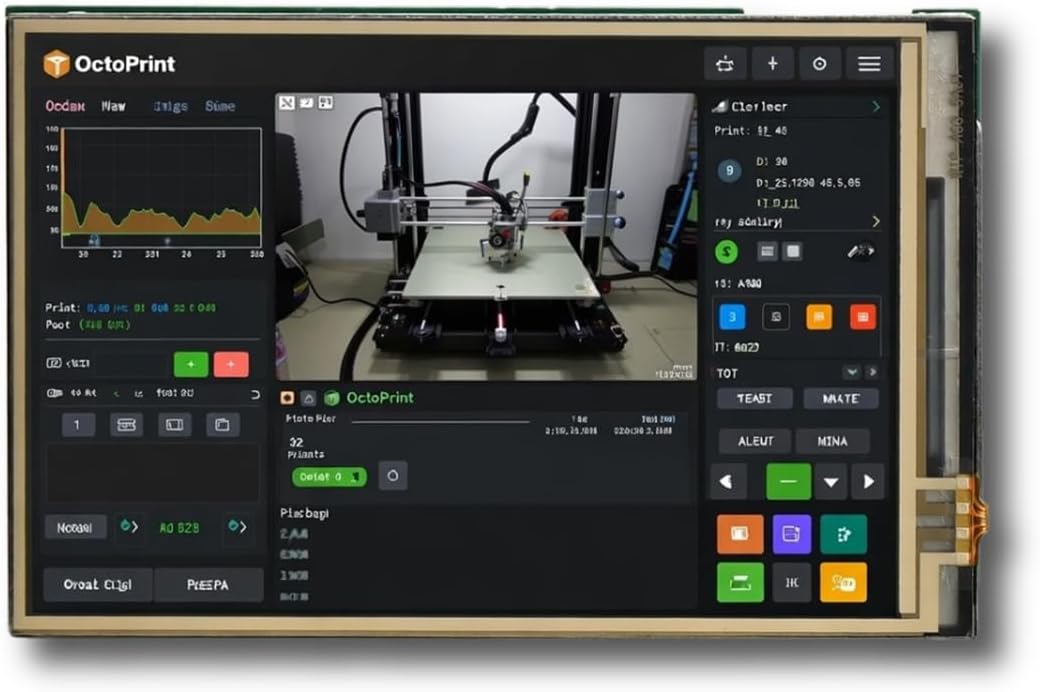This screenshot has height=692, width=1040.
Task: Click the yellow tile button at bottom right
Action: (x=844, y=583)
